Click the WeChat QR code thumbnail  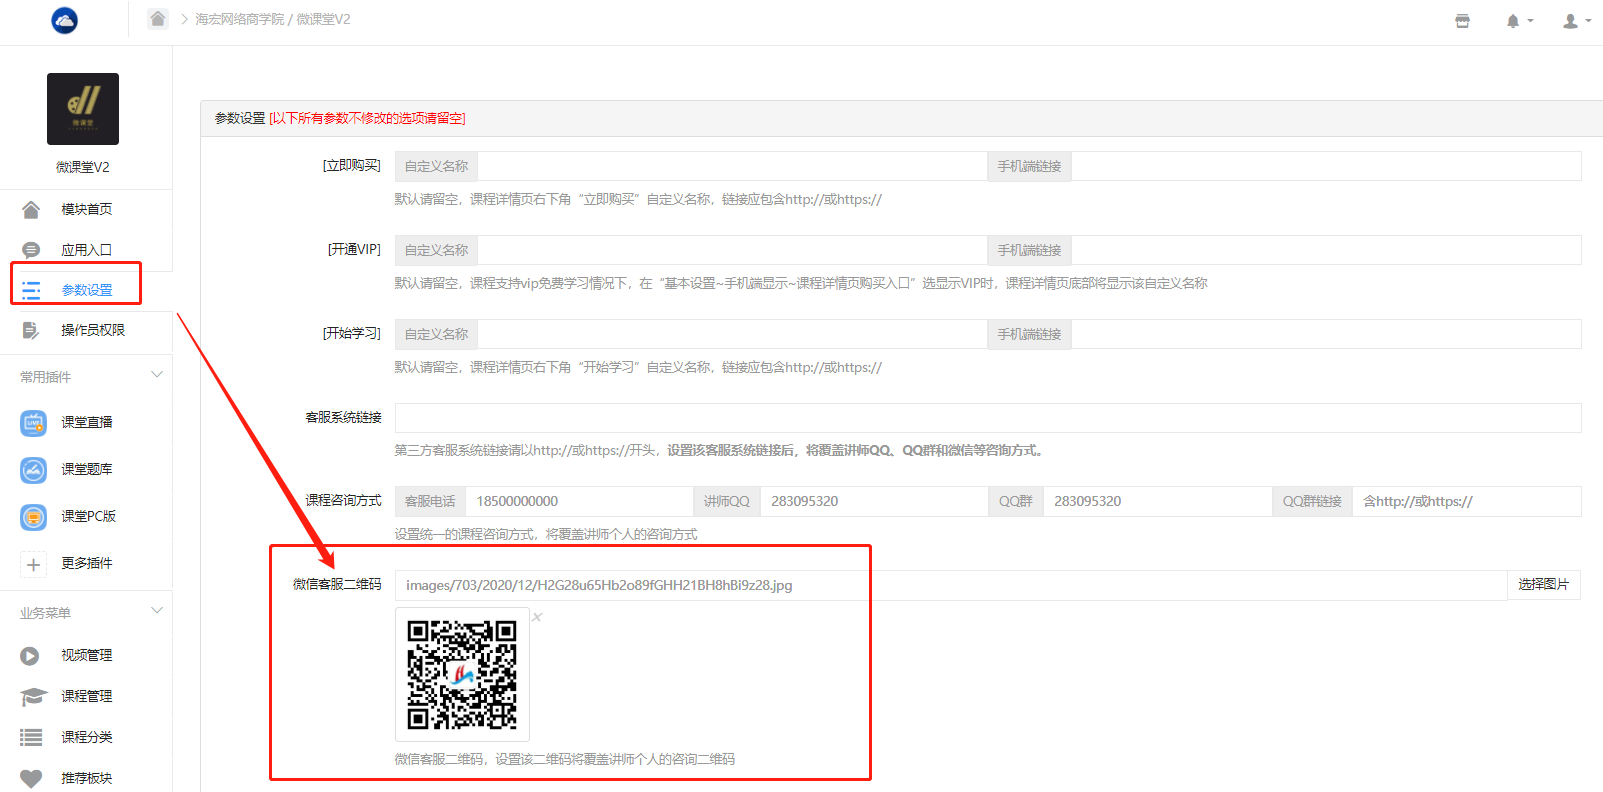pos(462,674)
